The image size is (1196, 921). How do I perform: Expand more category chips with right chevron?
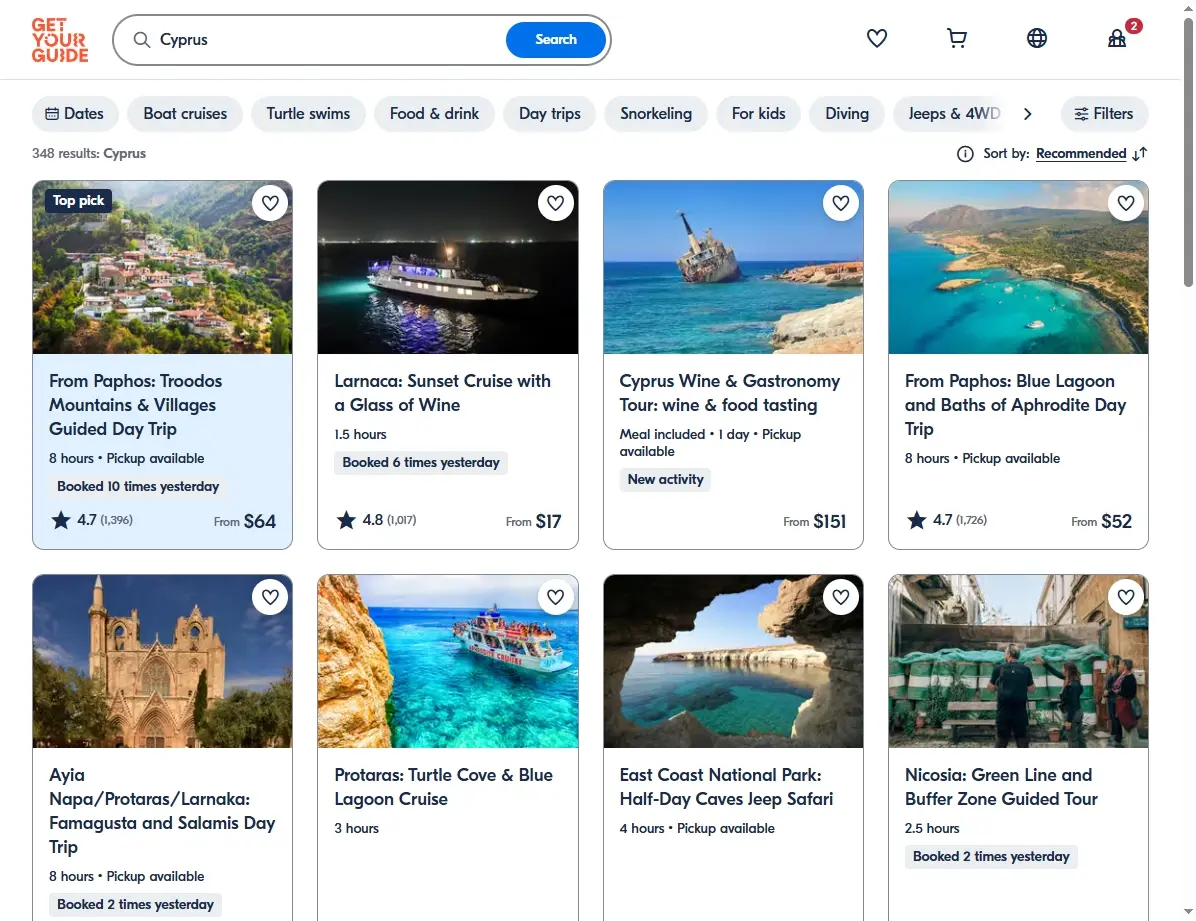coord(1027,114)
